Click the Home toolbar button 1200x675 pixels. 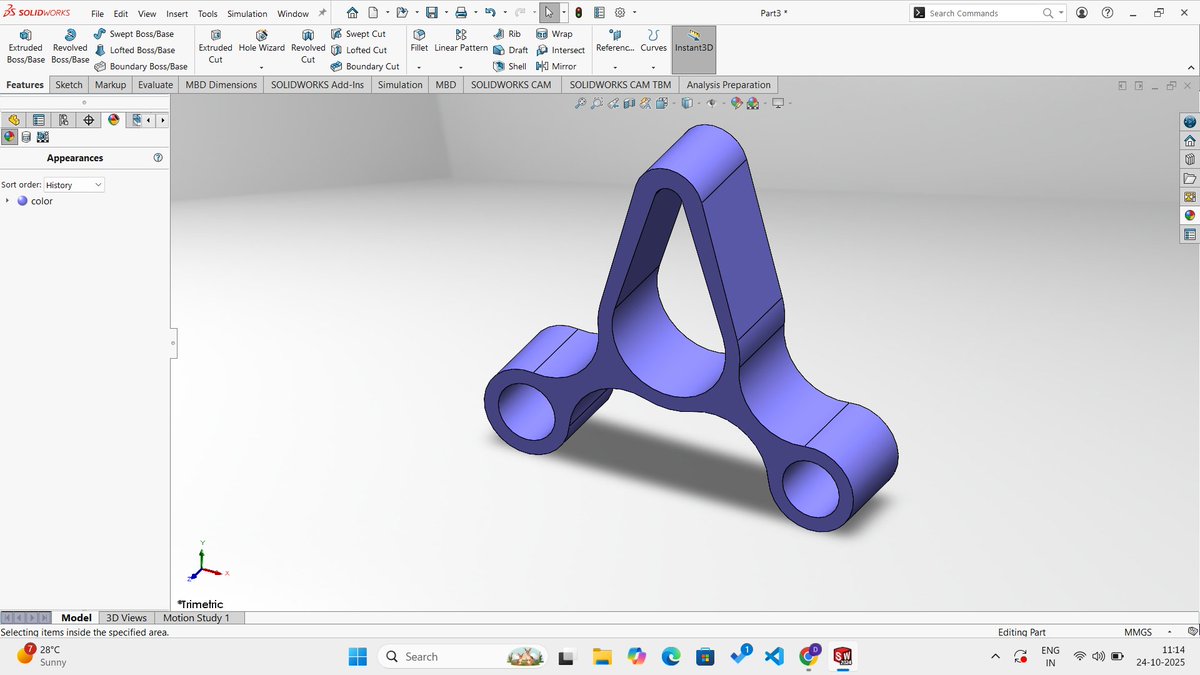click(x=353, y=13)
